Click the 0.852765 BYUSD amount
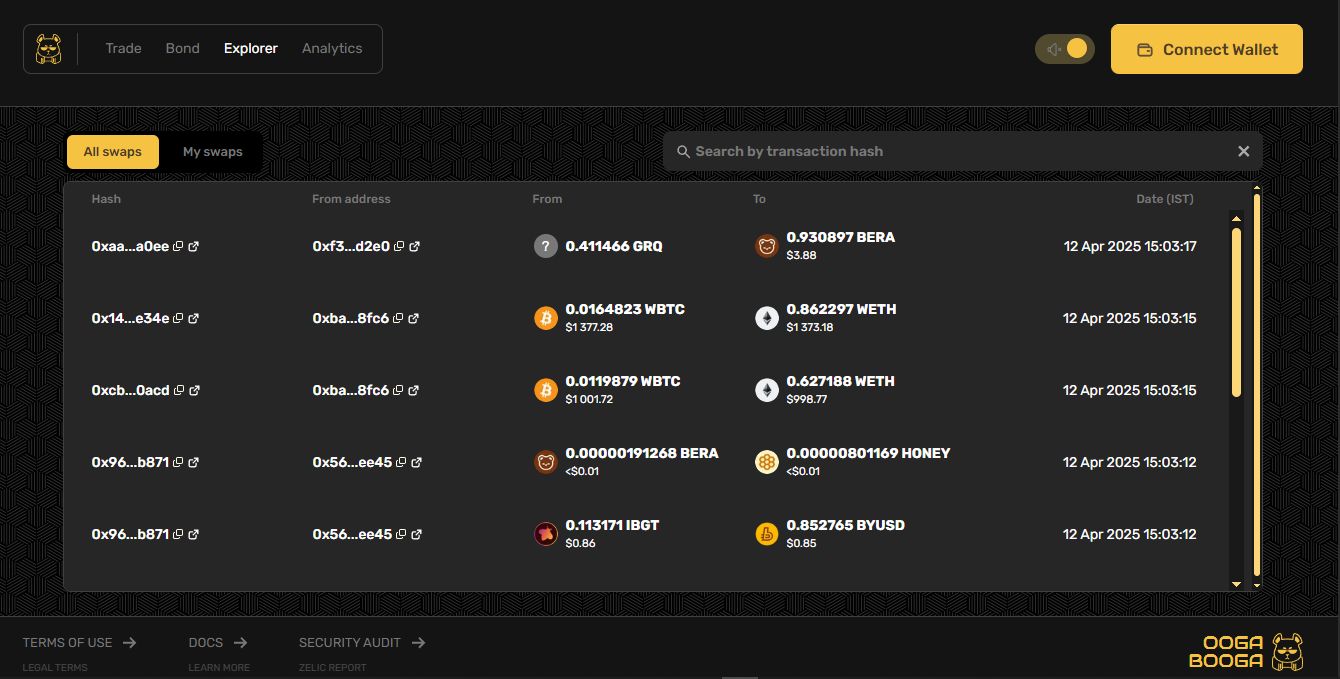This screenshot has width=1340, height=679. pyautogui.click(x=845, y=525)
